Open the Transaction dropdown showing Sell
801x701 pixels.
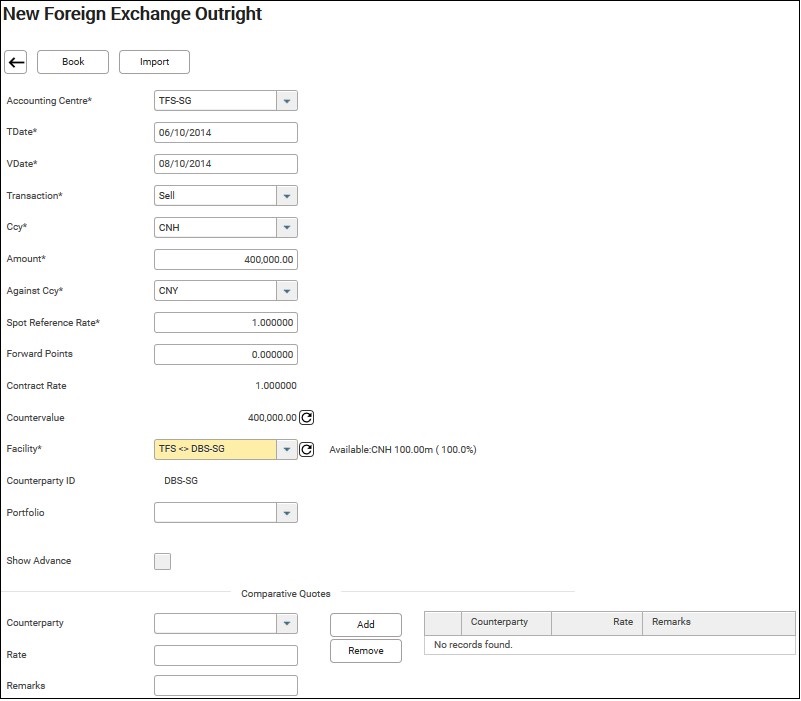pos(287,196)
